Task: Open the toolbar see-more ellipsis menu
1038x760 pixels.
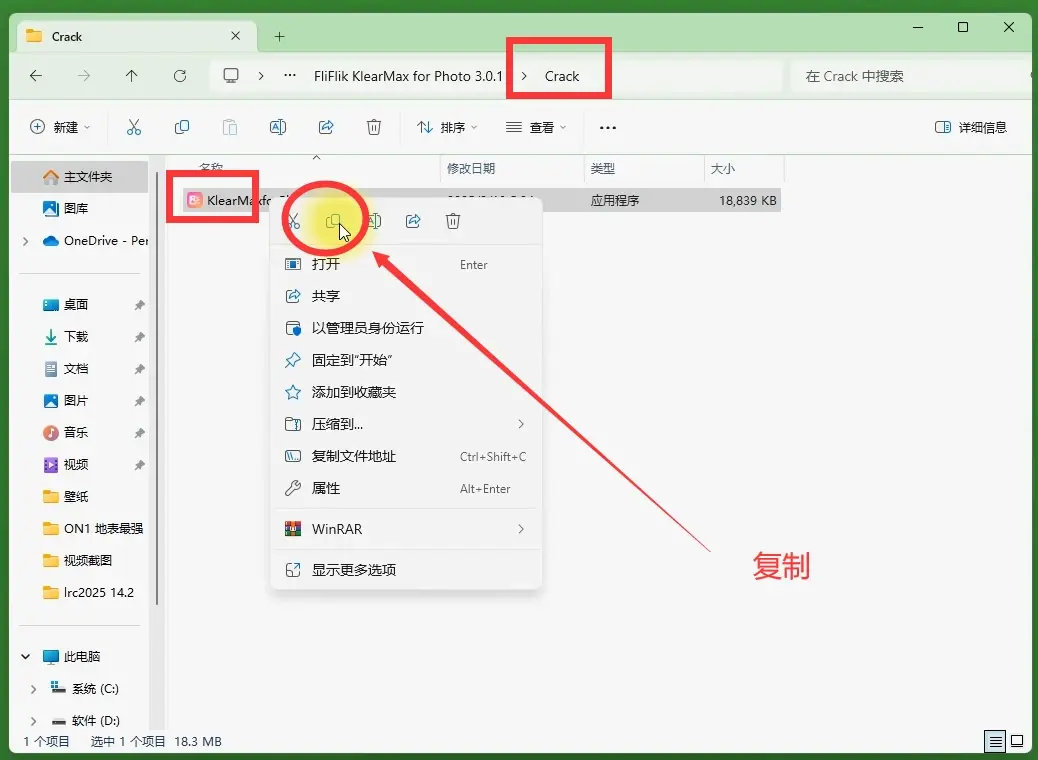Action: (x=608, y=128)
